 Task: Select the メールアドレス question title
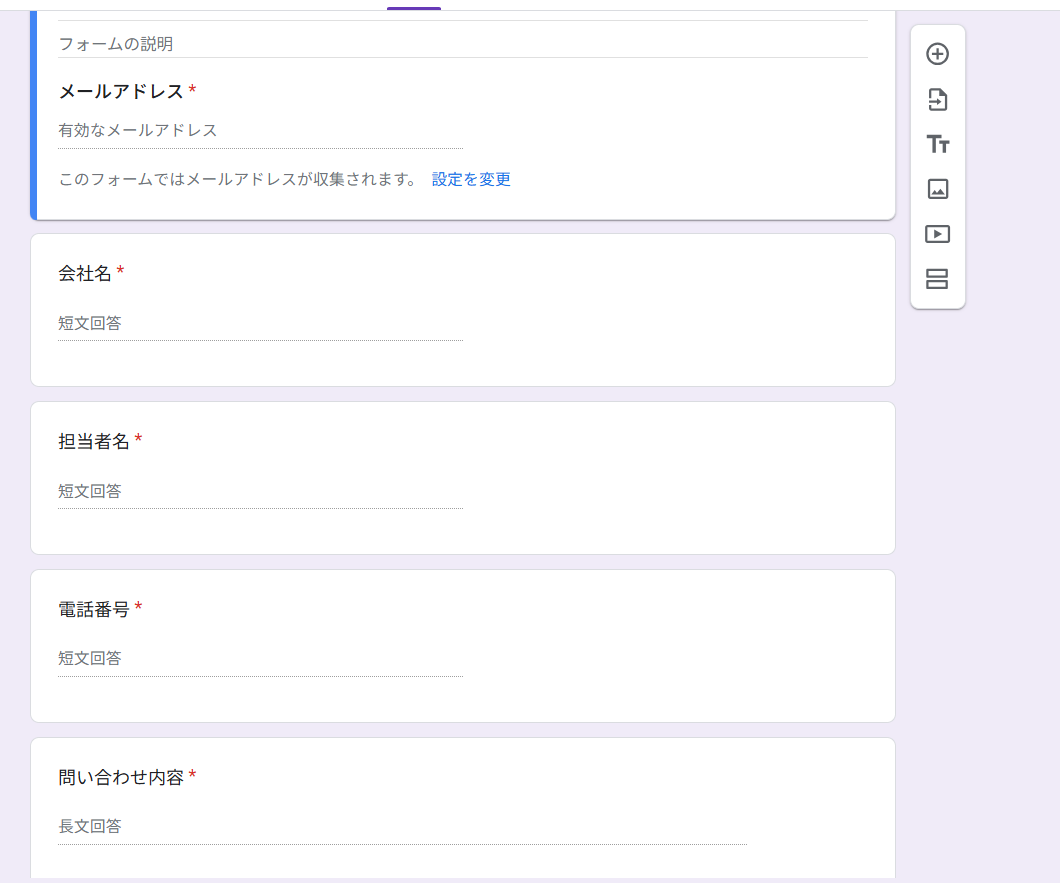tap(121, 92)
